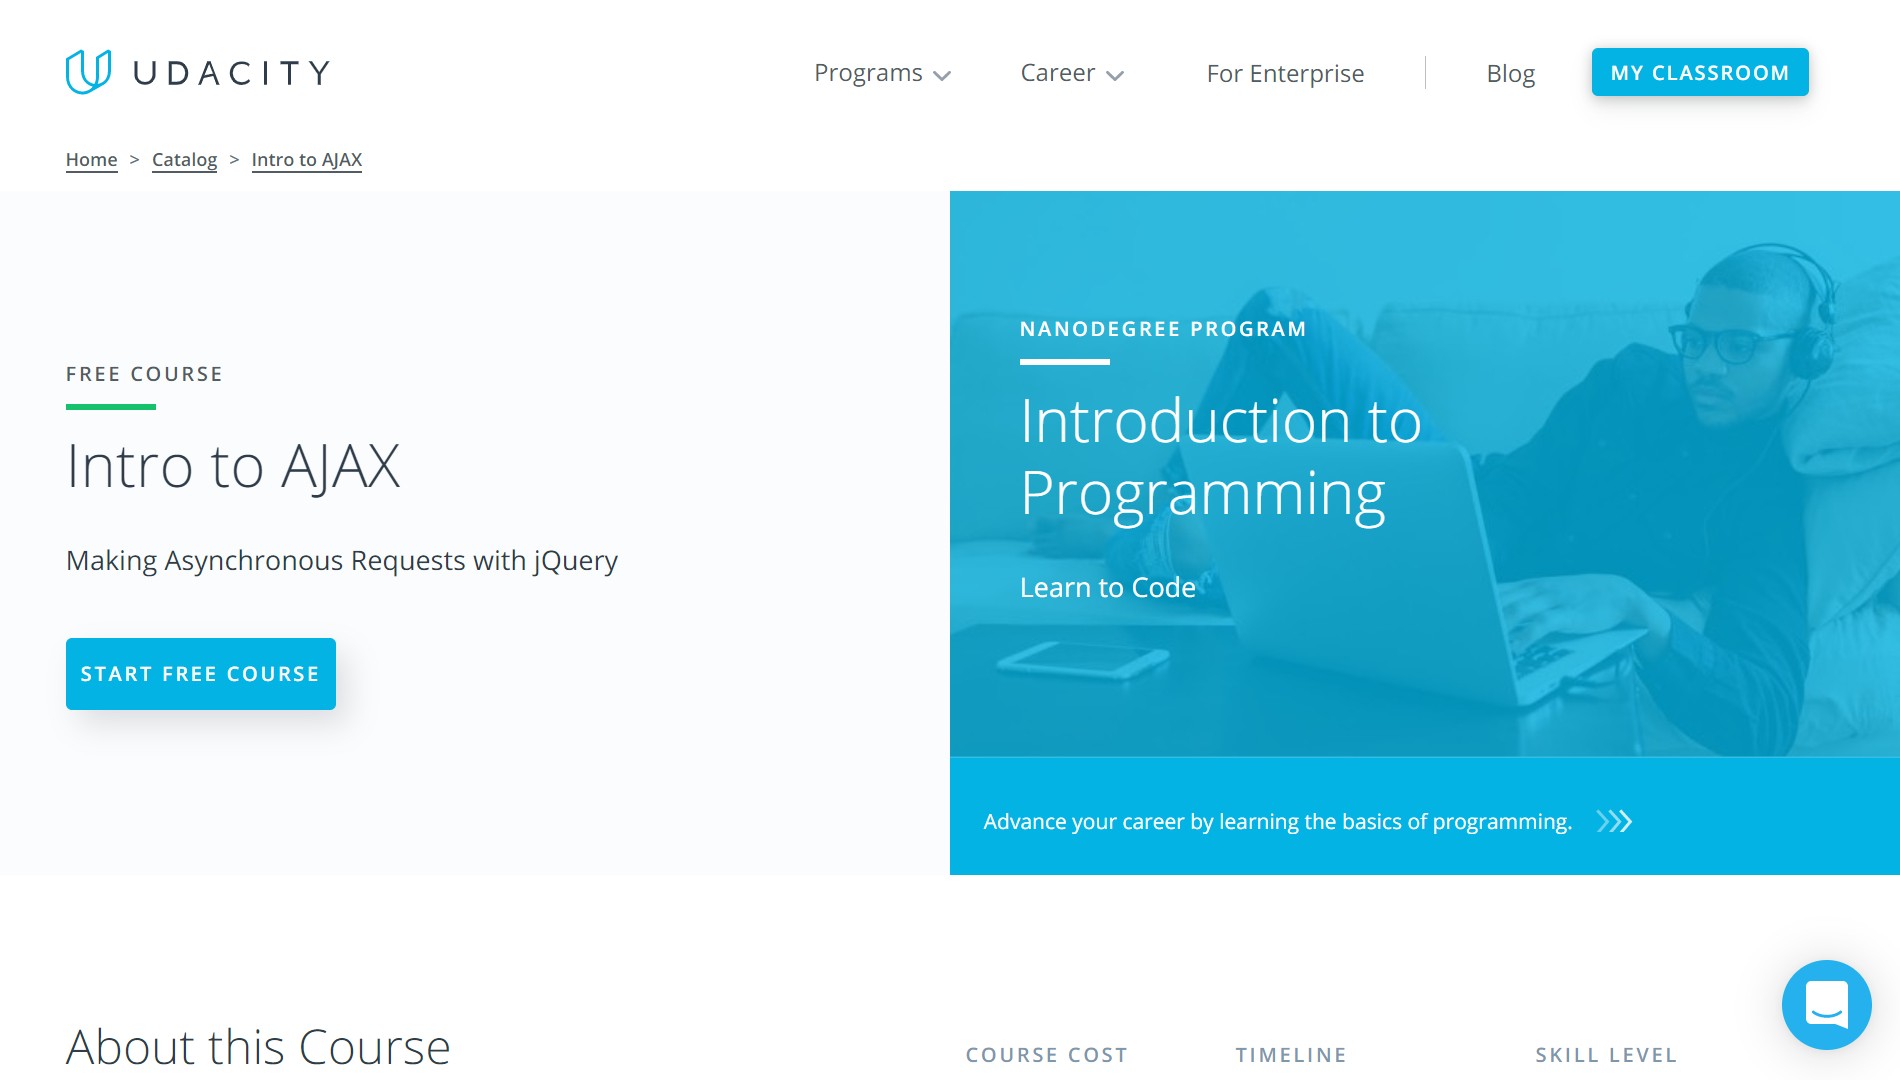Navigate to Catalog breadcrumb

[x=184, y=160]
